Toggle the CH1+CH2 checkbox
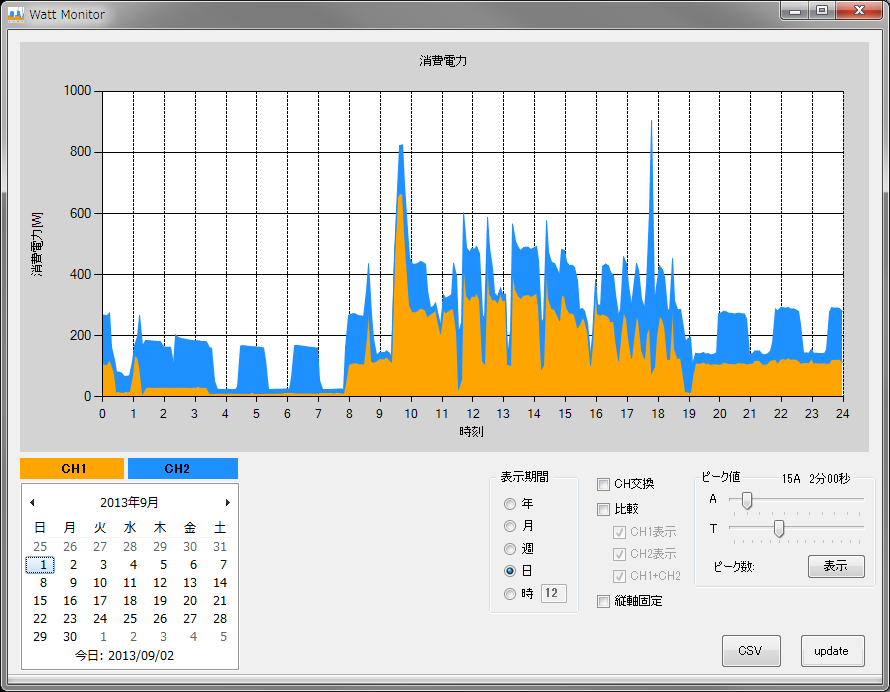Screen dimensions: 890x692 click(x=619, y=576)
